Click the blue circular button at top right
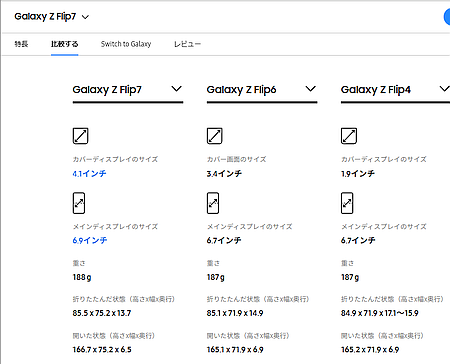Screen dimensions: 450x364 point(447,17)
